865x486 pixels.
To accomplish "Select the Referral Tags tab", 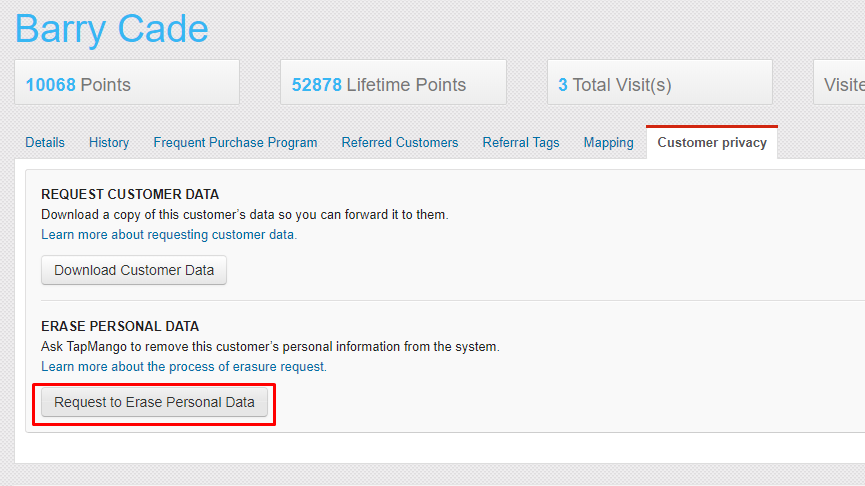I will [521, 142].
